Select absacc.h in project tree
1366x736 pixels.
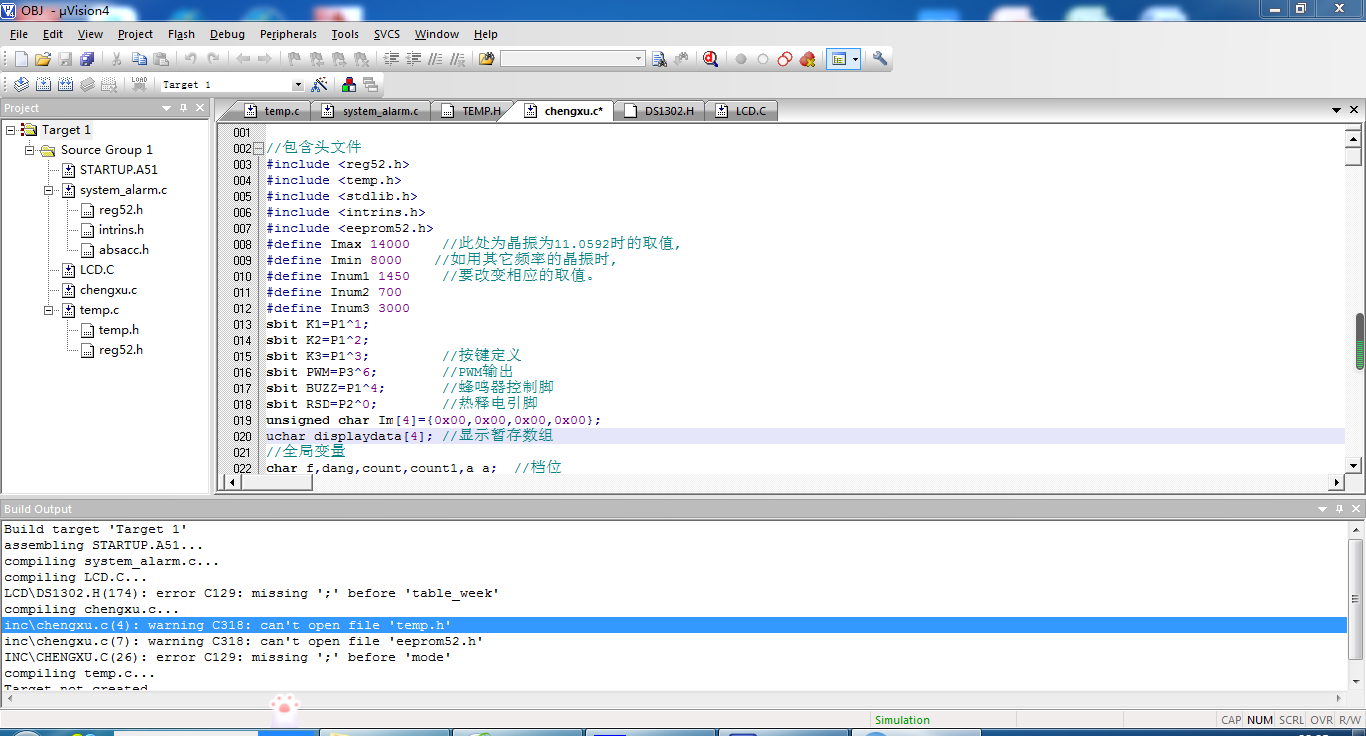click(x=124, y=250)
